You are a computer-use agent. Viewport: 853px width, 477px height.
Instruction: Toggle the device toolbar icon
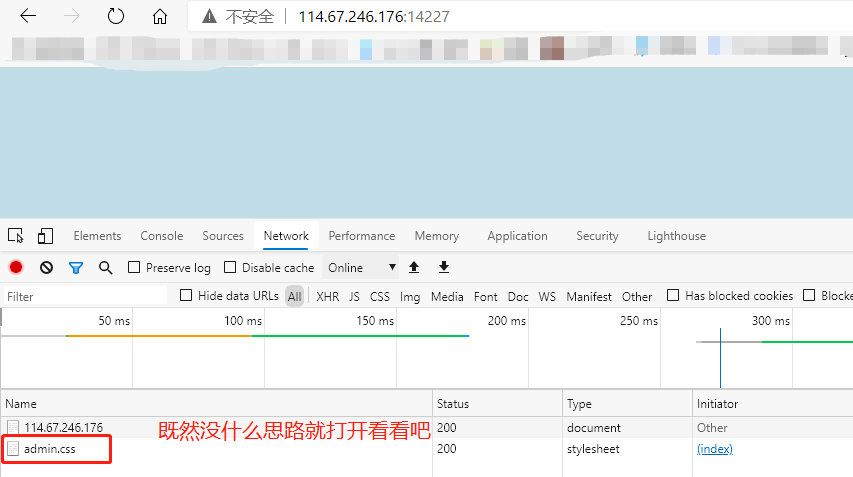(45, 236)
